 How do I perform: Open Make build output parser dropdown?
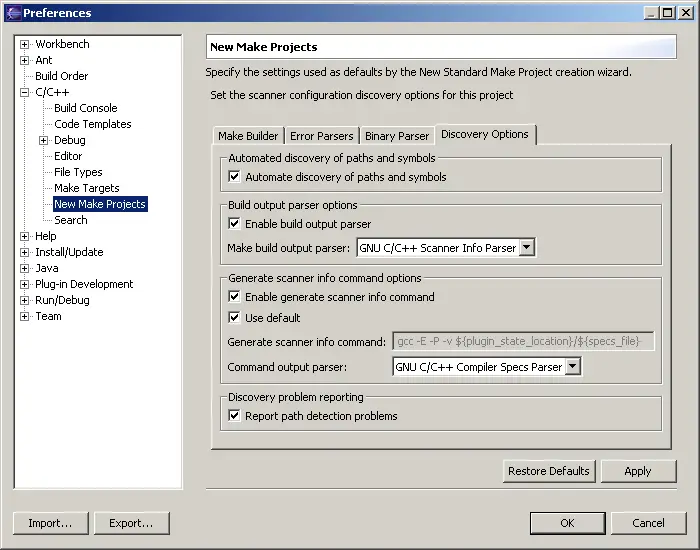pyautogui.click(x=527, y=248)
